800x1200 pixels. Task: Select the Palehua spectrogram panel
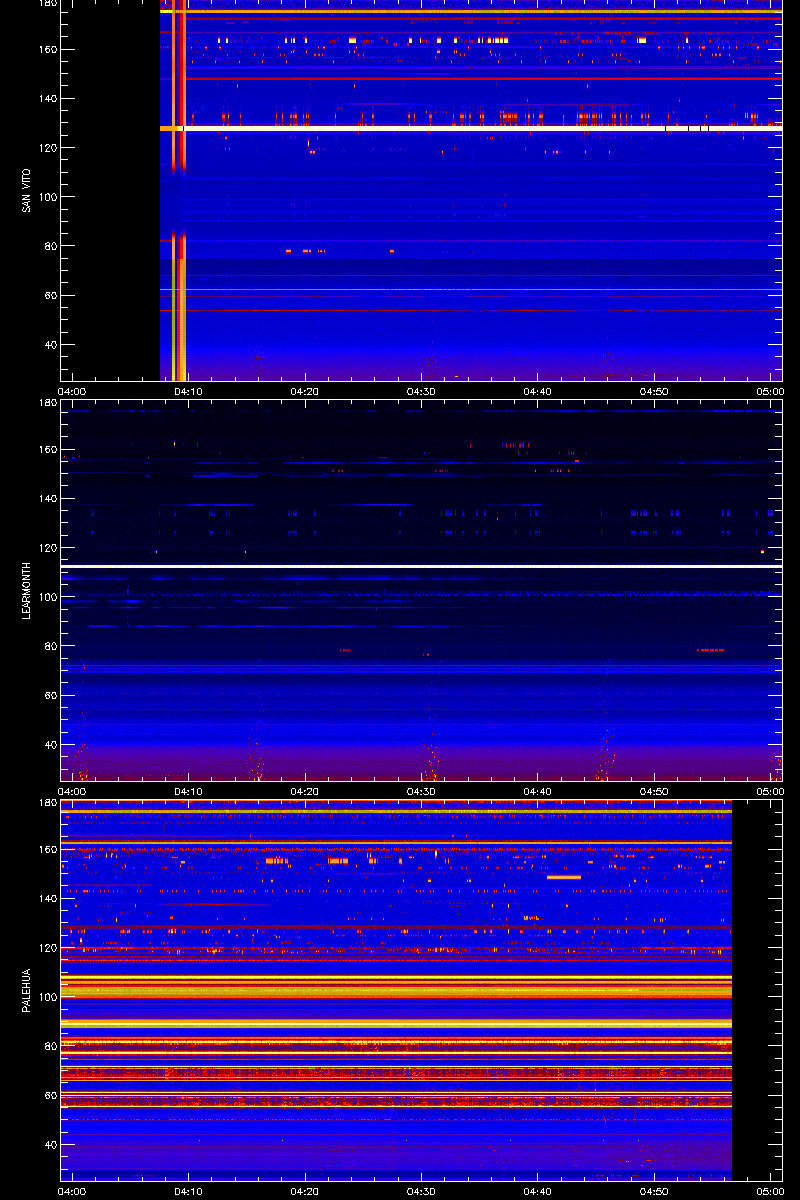(421, 990)
